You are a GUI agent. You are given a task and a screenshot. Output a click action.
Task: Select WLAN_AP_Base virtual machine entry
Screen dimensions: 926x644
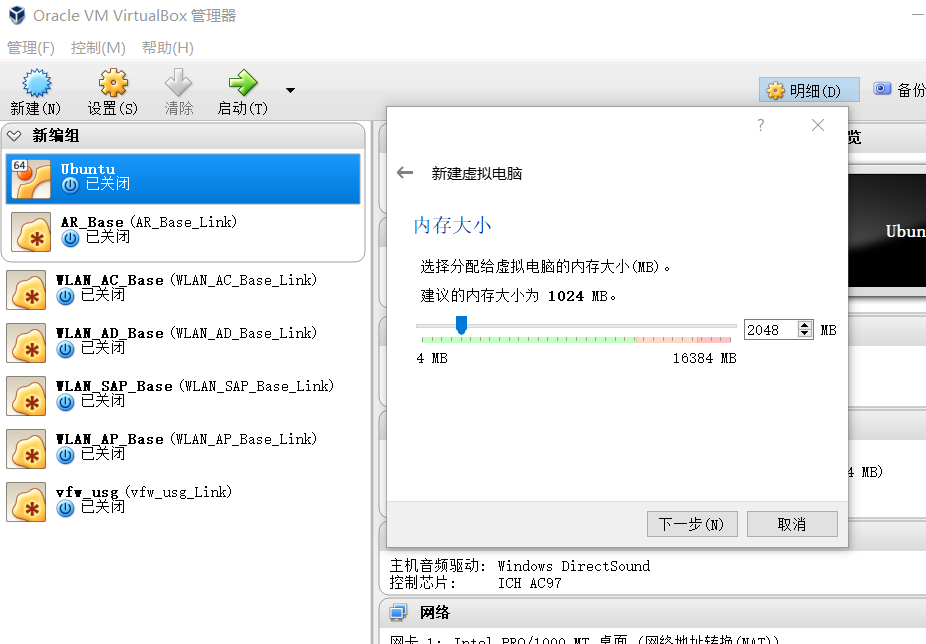[x=183, y=448]
